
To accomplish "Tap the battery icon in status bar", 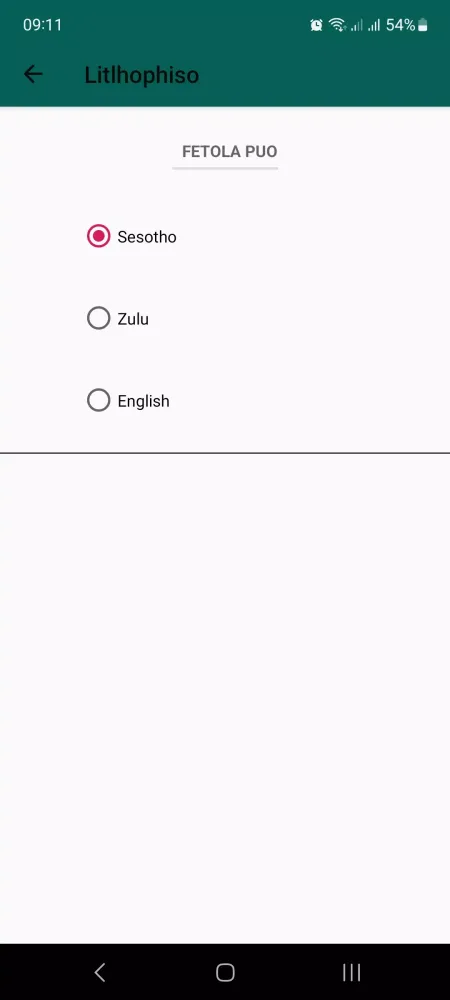I will [x=423, y=25].
